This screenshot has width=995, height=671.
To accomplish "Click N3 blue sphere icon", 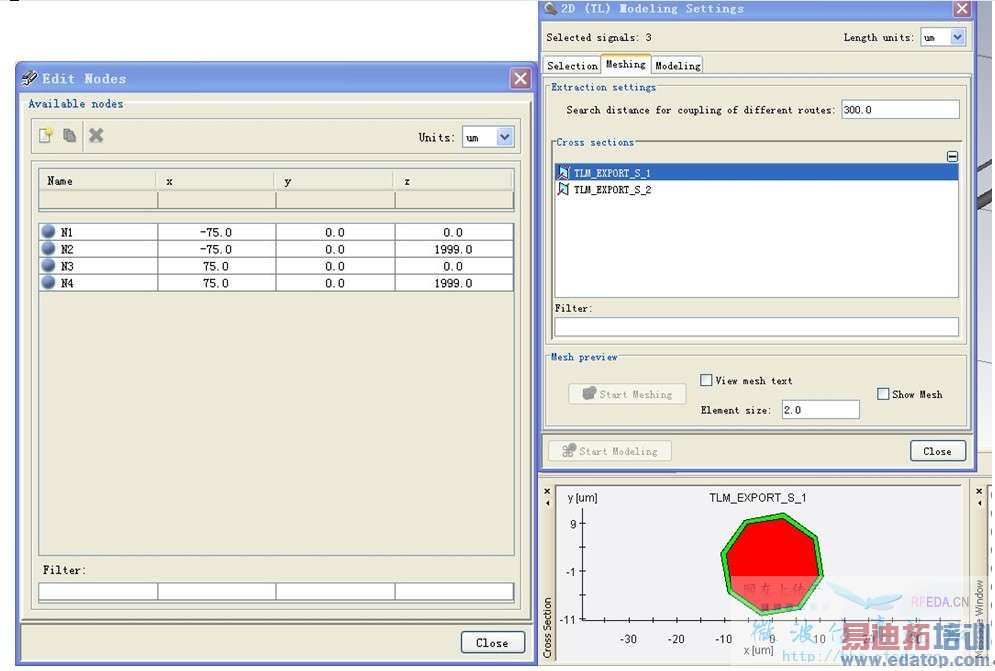I will point(48,265).
